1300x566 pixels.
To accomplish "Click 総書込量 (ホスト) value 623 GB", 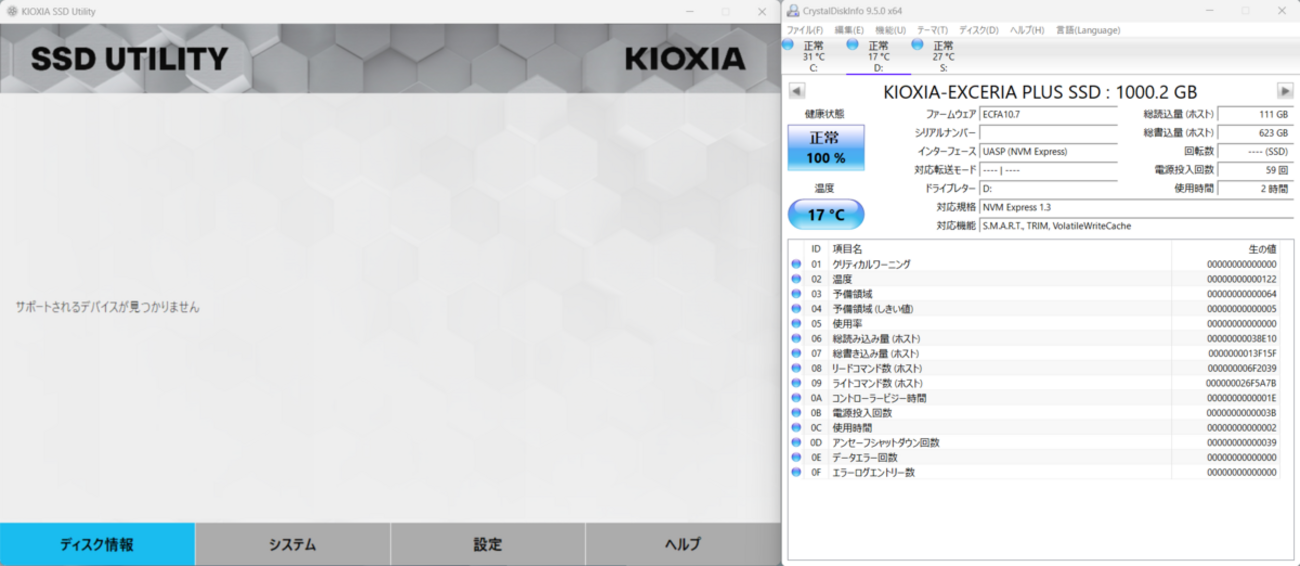I will pos(1255,133).
